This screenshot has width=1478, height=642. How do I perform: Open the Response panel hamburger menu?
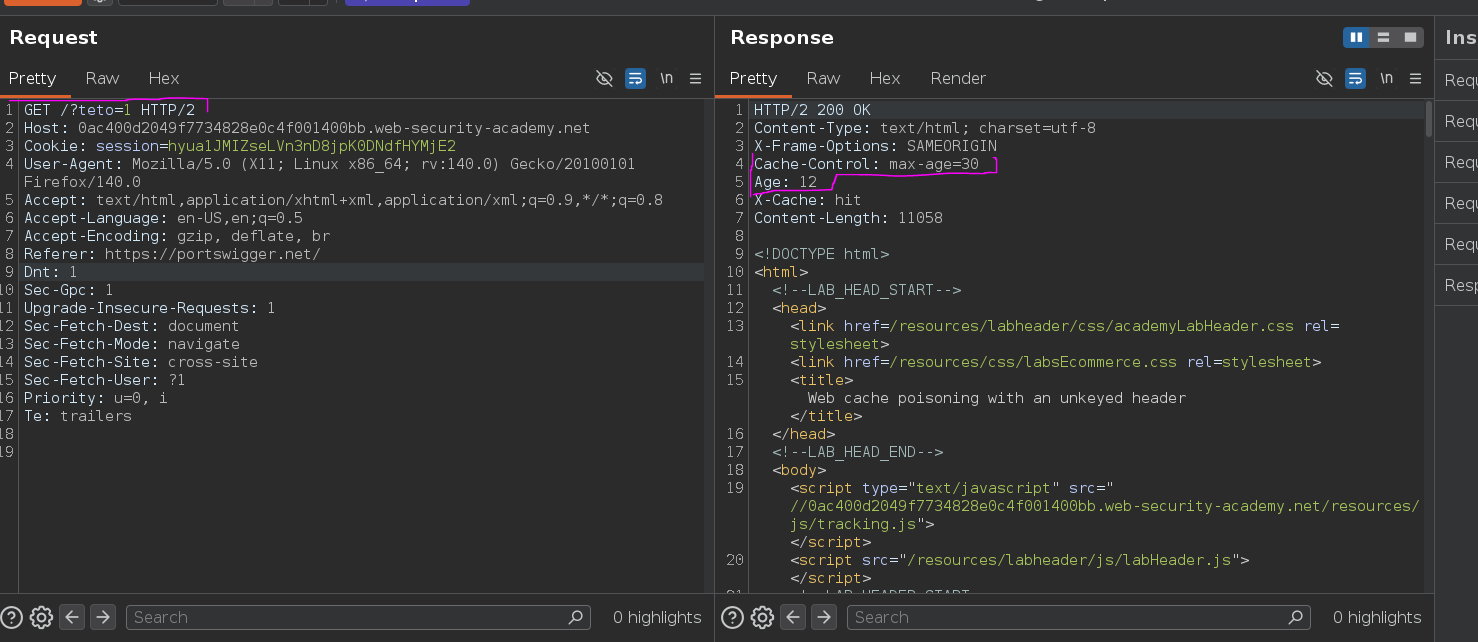point(1416,78)
